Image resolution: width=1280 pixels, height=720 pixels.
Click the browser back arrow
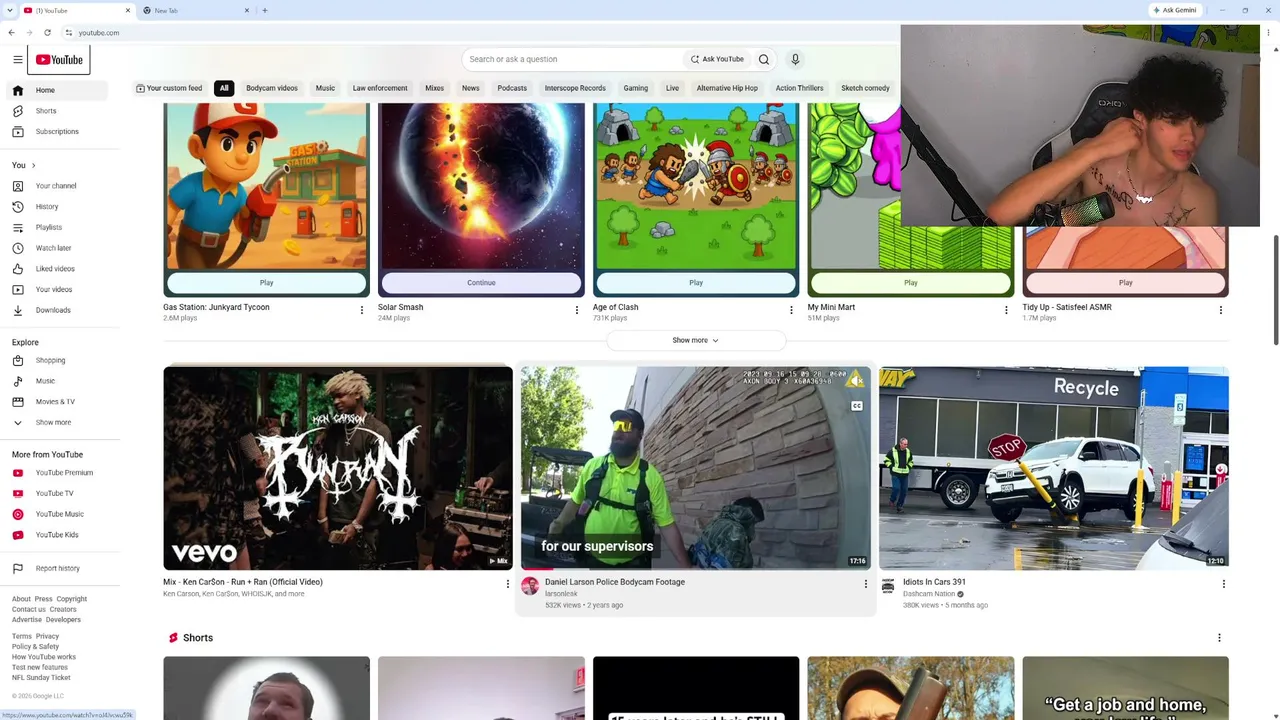click(x=11, y=33)
